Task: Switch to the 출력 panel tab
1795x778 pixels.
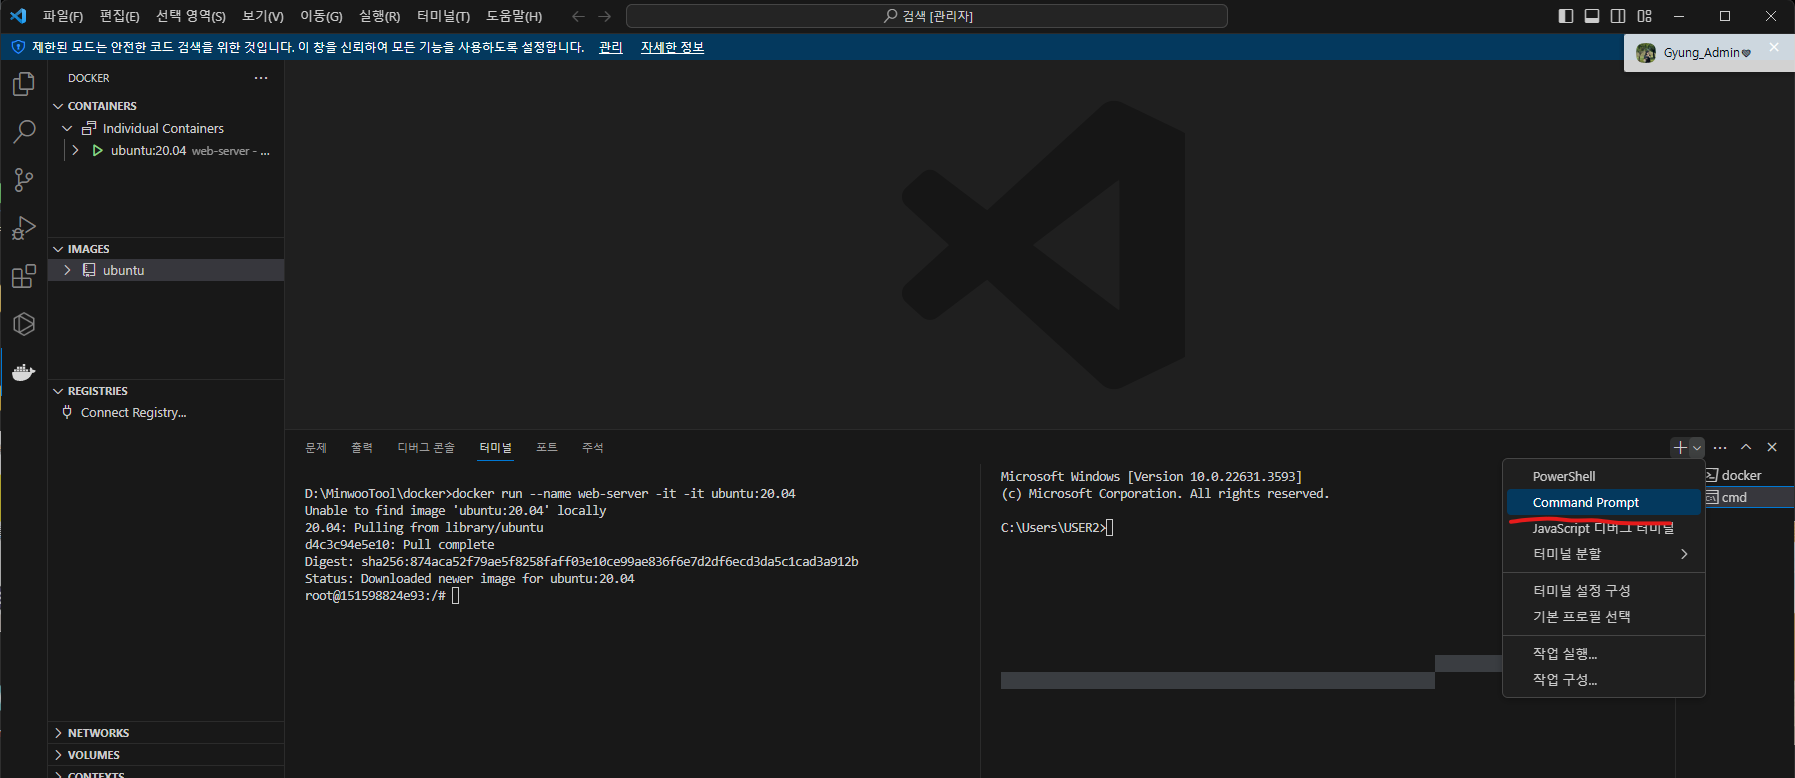Action: 362,448
